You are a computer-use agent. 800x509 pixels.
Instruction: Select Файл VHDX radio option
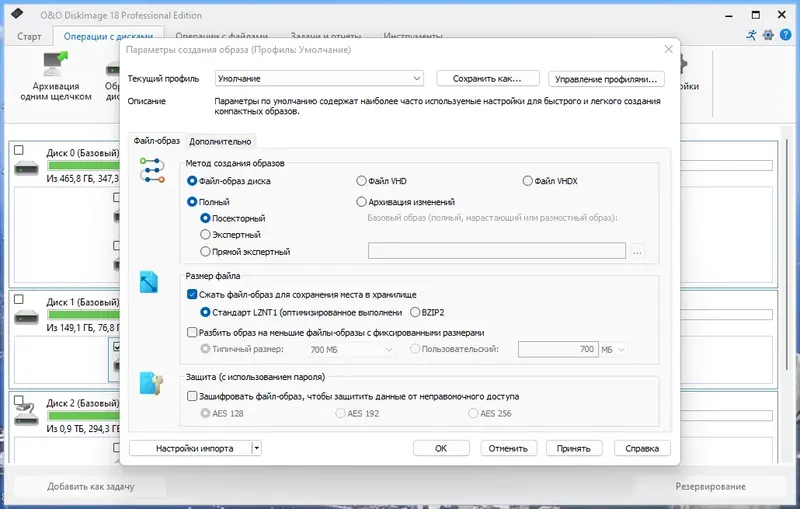(528, 181)
